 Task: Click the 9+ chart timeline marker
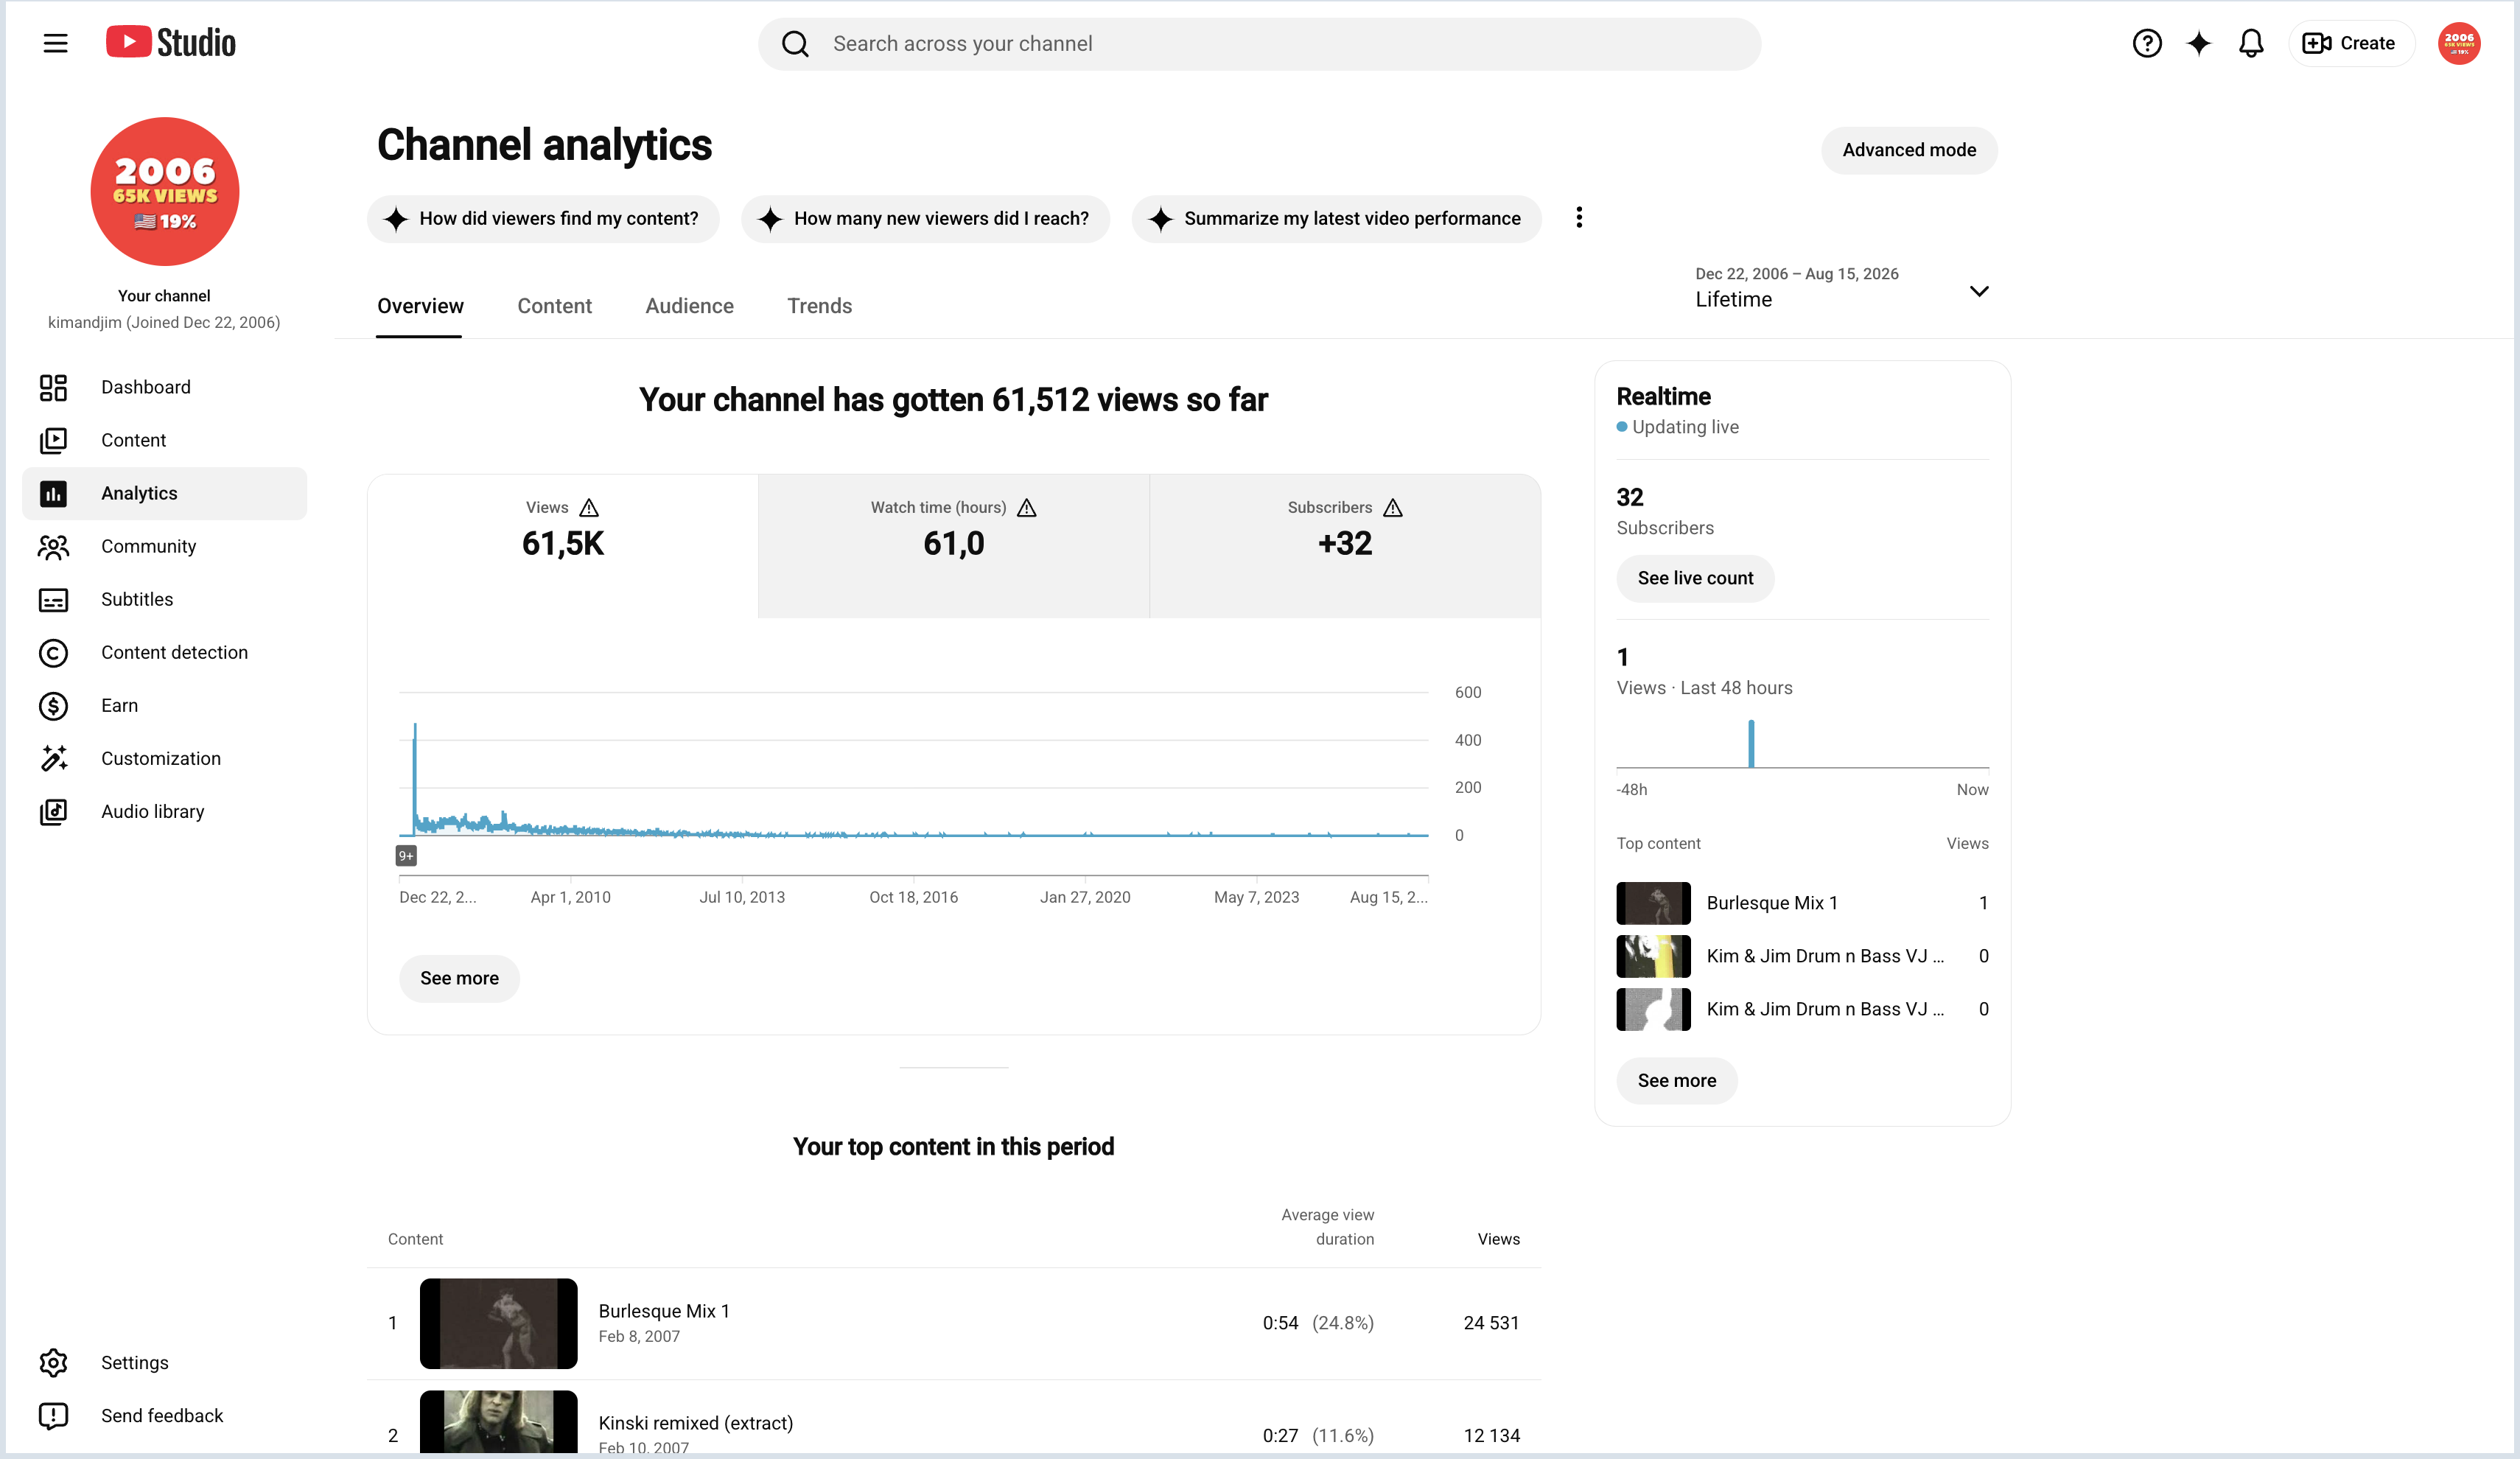tap(406, 856)
